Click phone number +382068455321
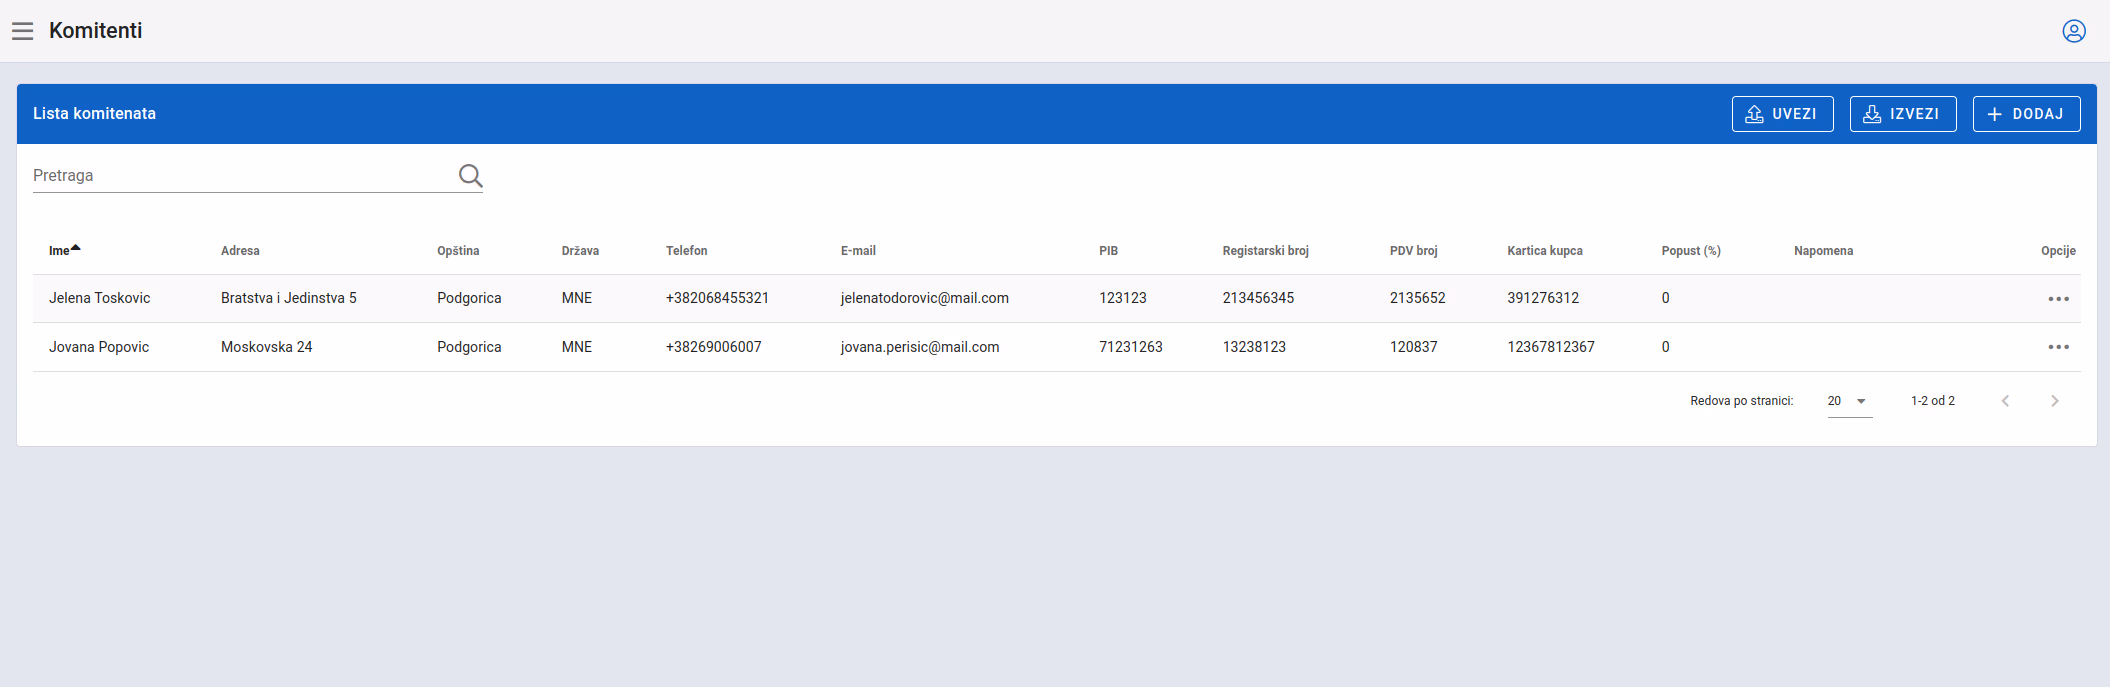 [717, 298]
